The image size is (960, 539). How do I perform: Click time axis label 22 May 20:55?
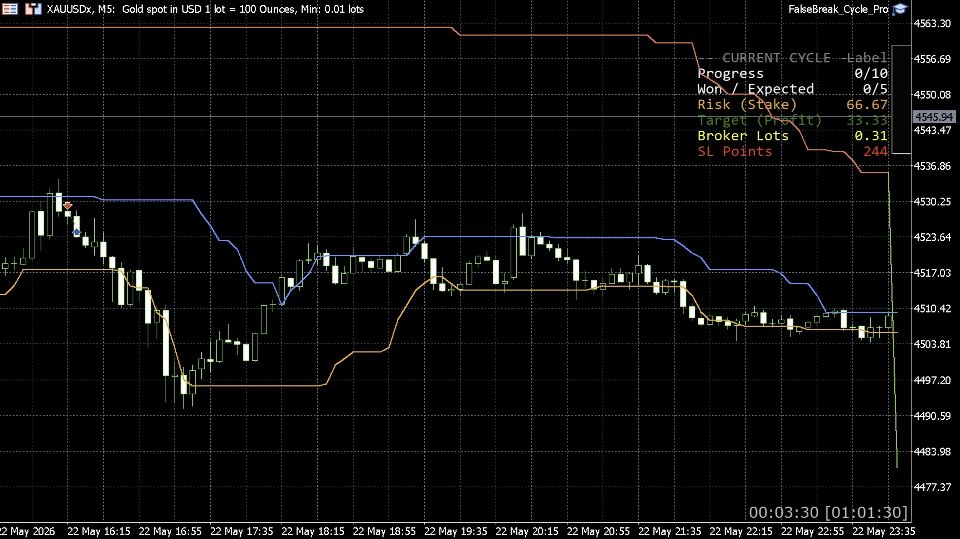click(599, 531)
